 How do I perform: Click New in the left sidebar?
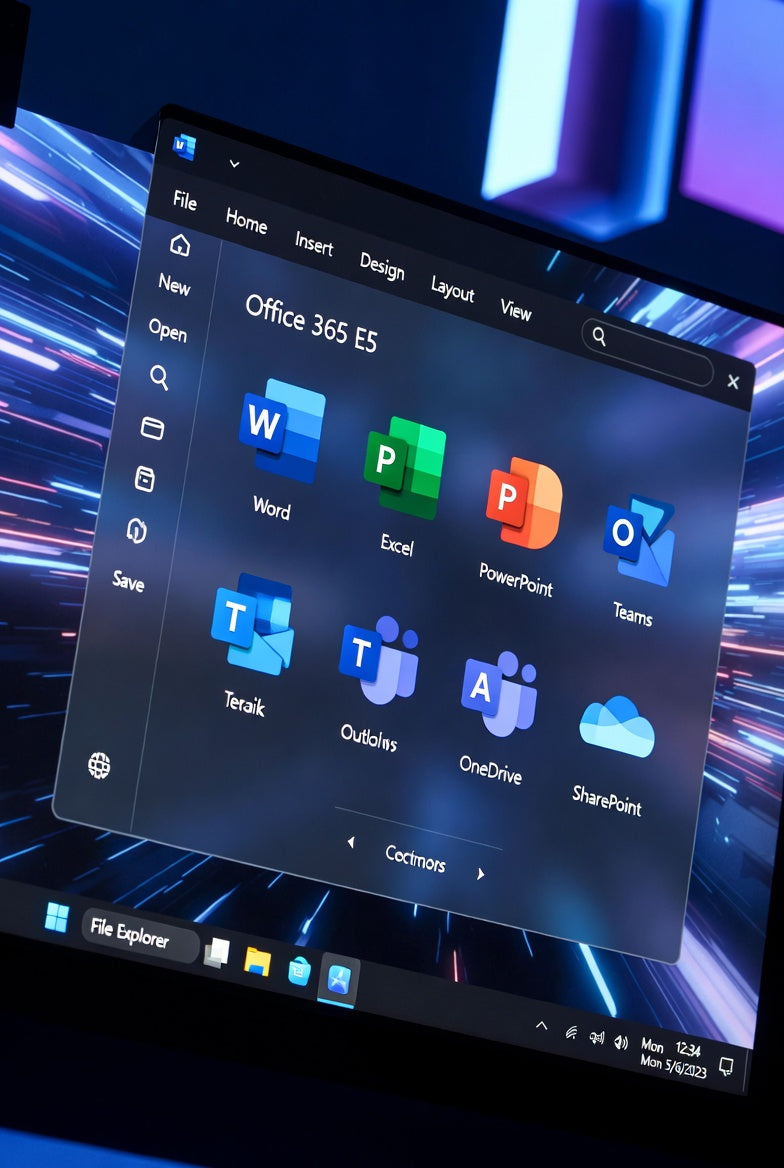(x=174, y=284)
